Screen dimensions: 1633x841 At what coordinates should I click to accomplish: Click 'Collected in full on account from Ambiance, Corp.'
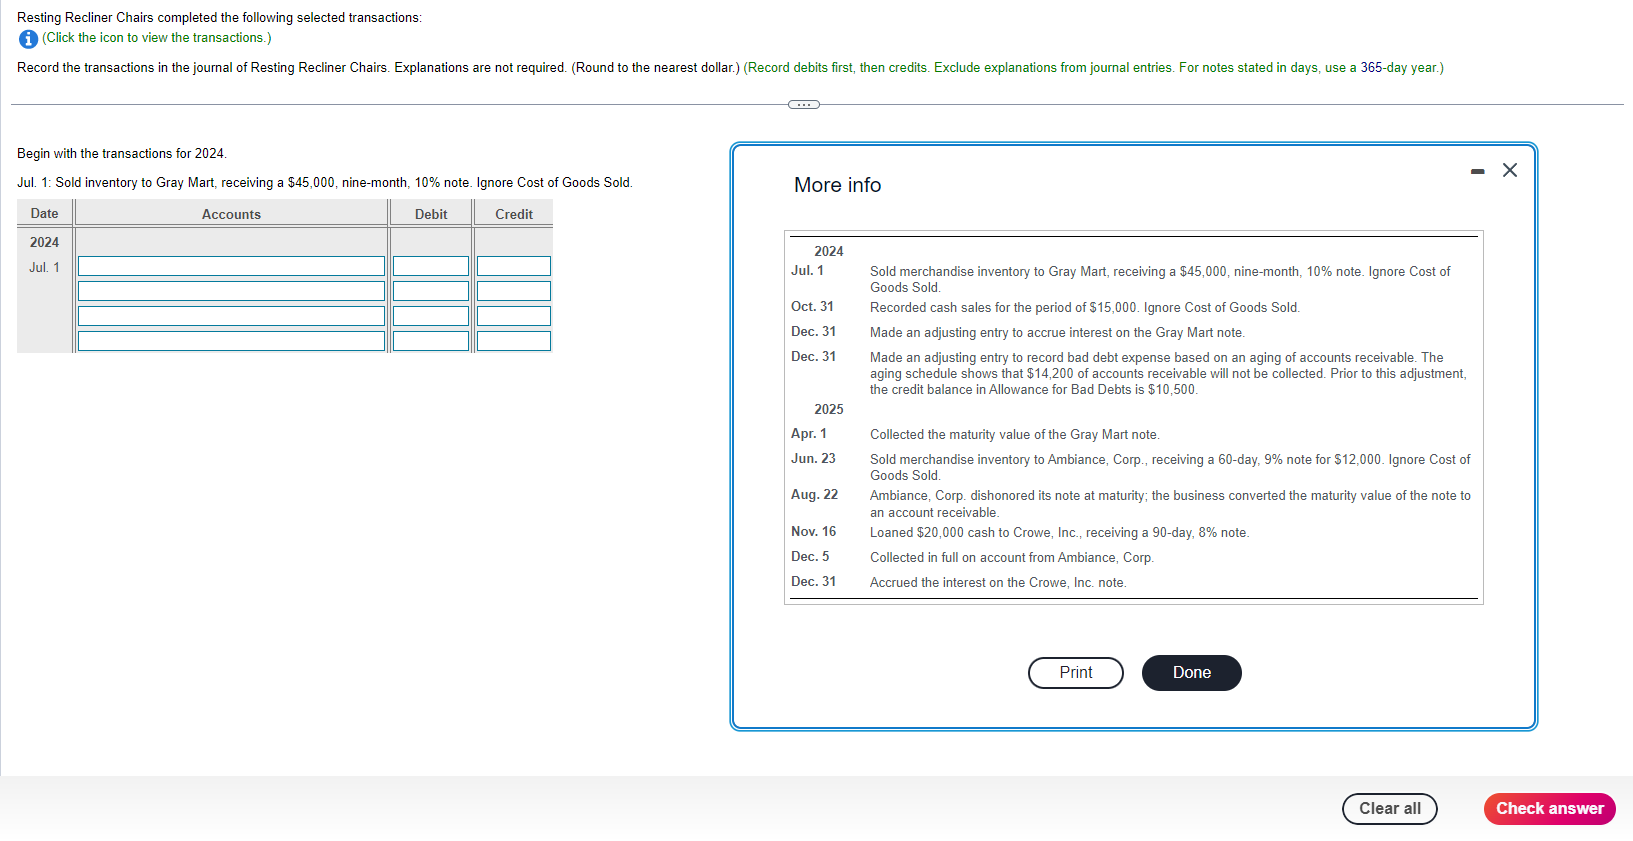[1012, 558]
